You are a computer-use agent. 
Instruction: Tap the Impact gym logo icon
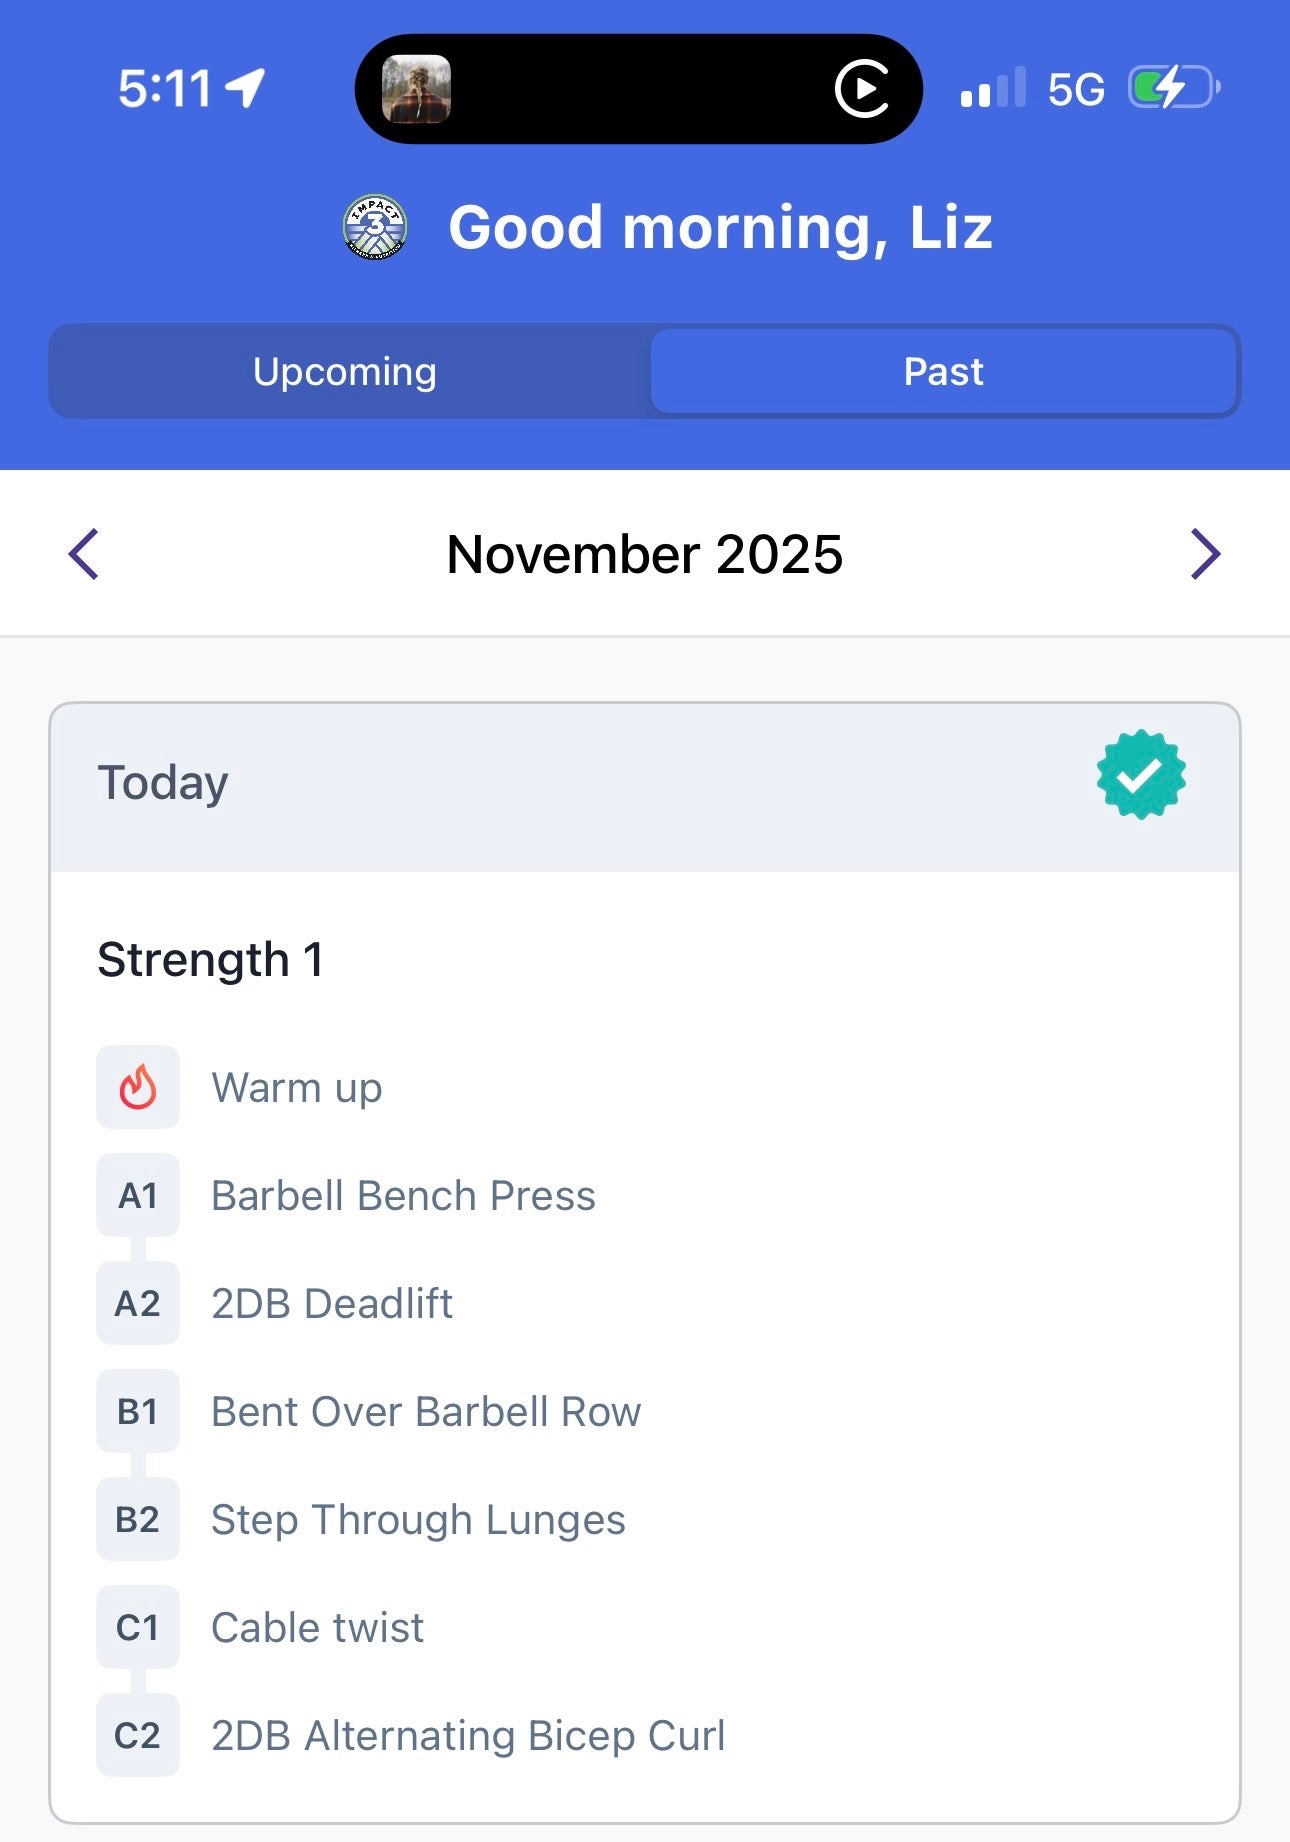[x=375, y=227]
